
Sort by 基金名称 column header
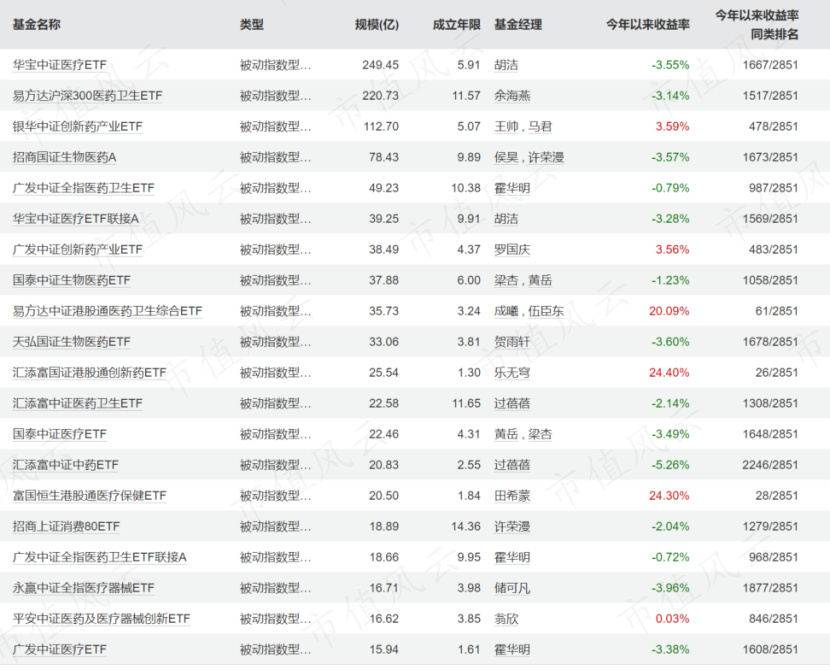tap(37, 24)
